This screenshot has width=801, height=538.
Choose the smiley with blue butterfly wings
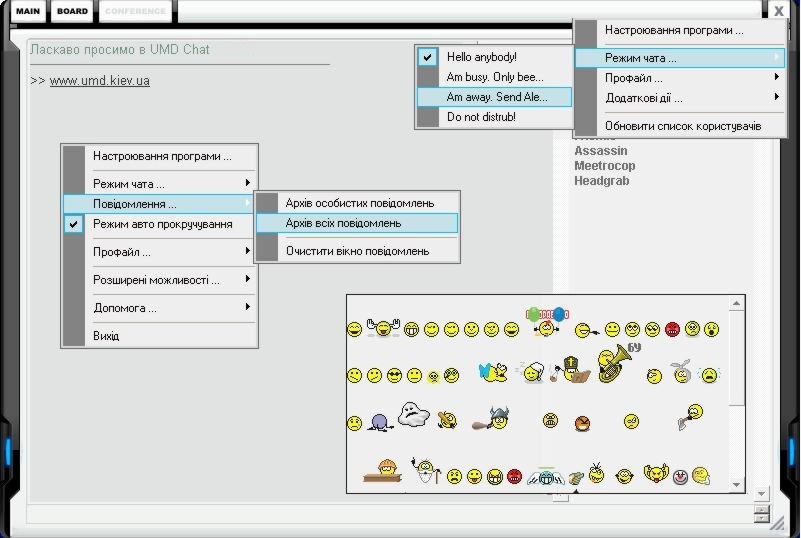point(493,373)
